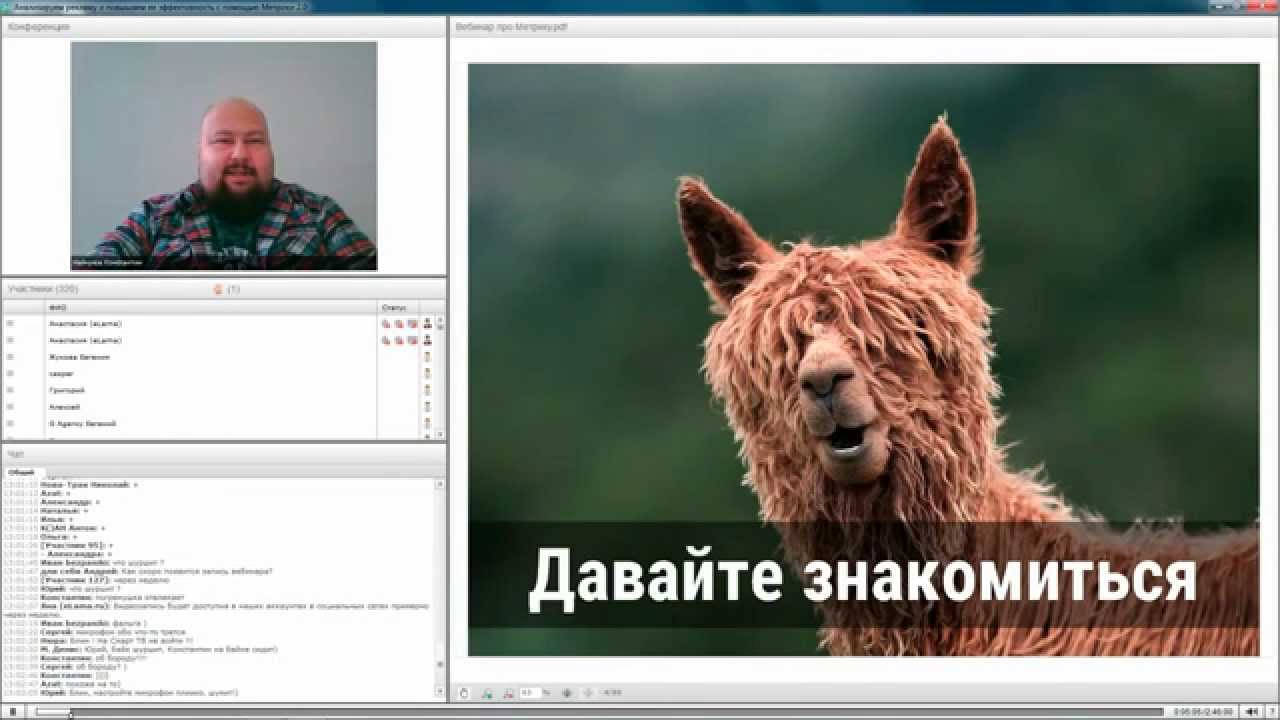Toggle the marker beside participant Алексей
Viewport: 1280px width, 720px height.
click(10, 407)
